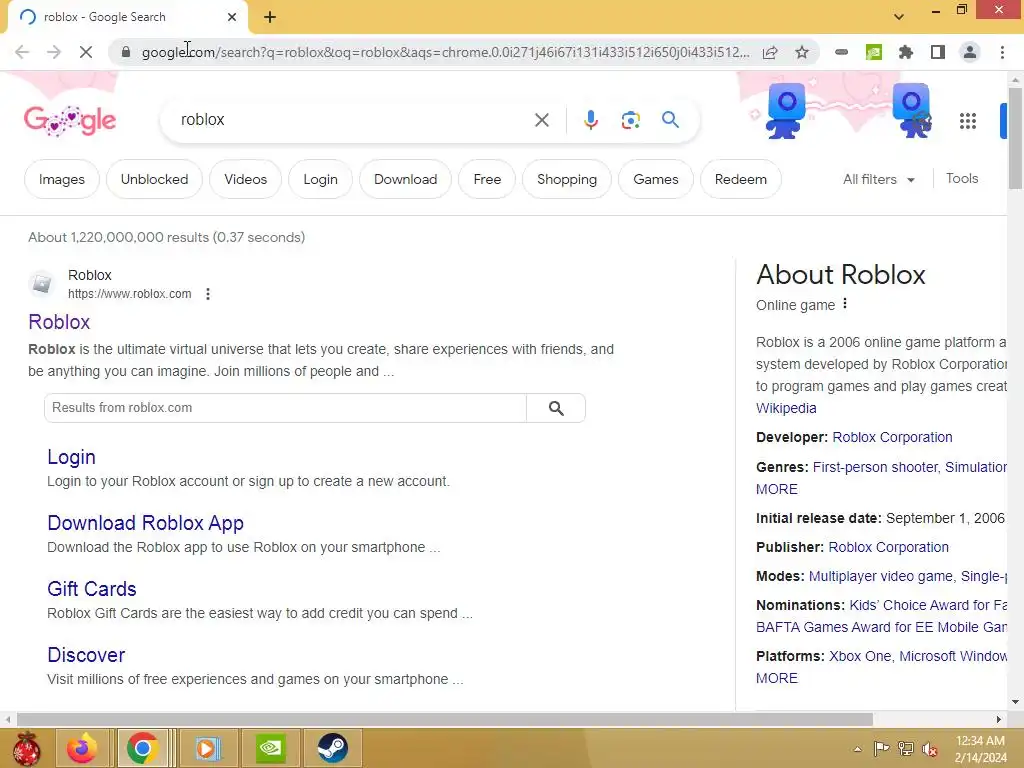This screenshot has height=768, width=1024.
Task: Show hidden system tray icons
Action: tap(857, 749)
